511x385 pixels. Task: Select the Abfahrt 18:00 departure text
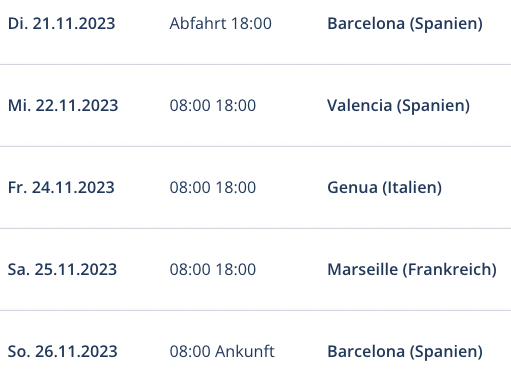click(x=220, y=24)
